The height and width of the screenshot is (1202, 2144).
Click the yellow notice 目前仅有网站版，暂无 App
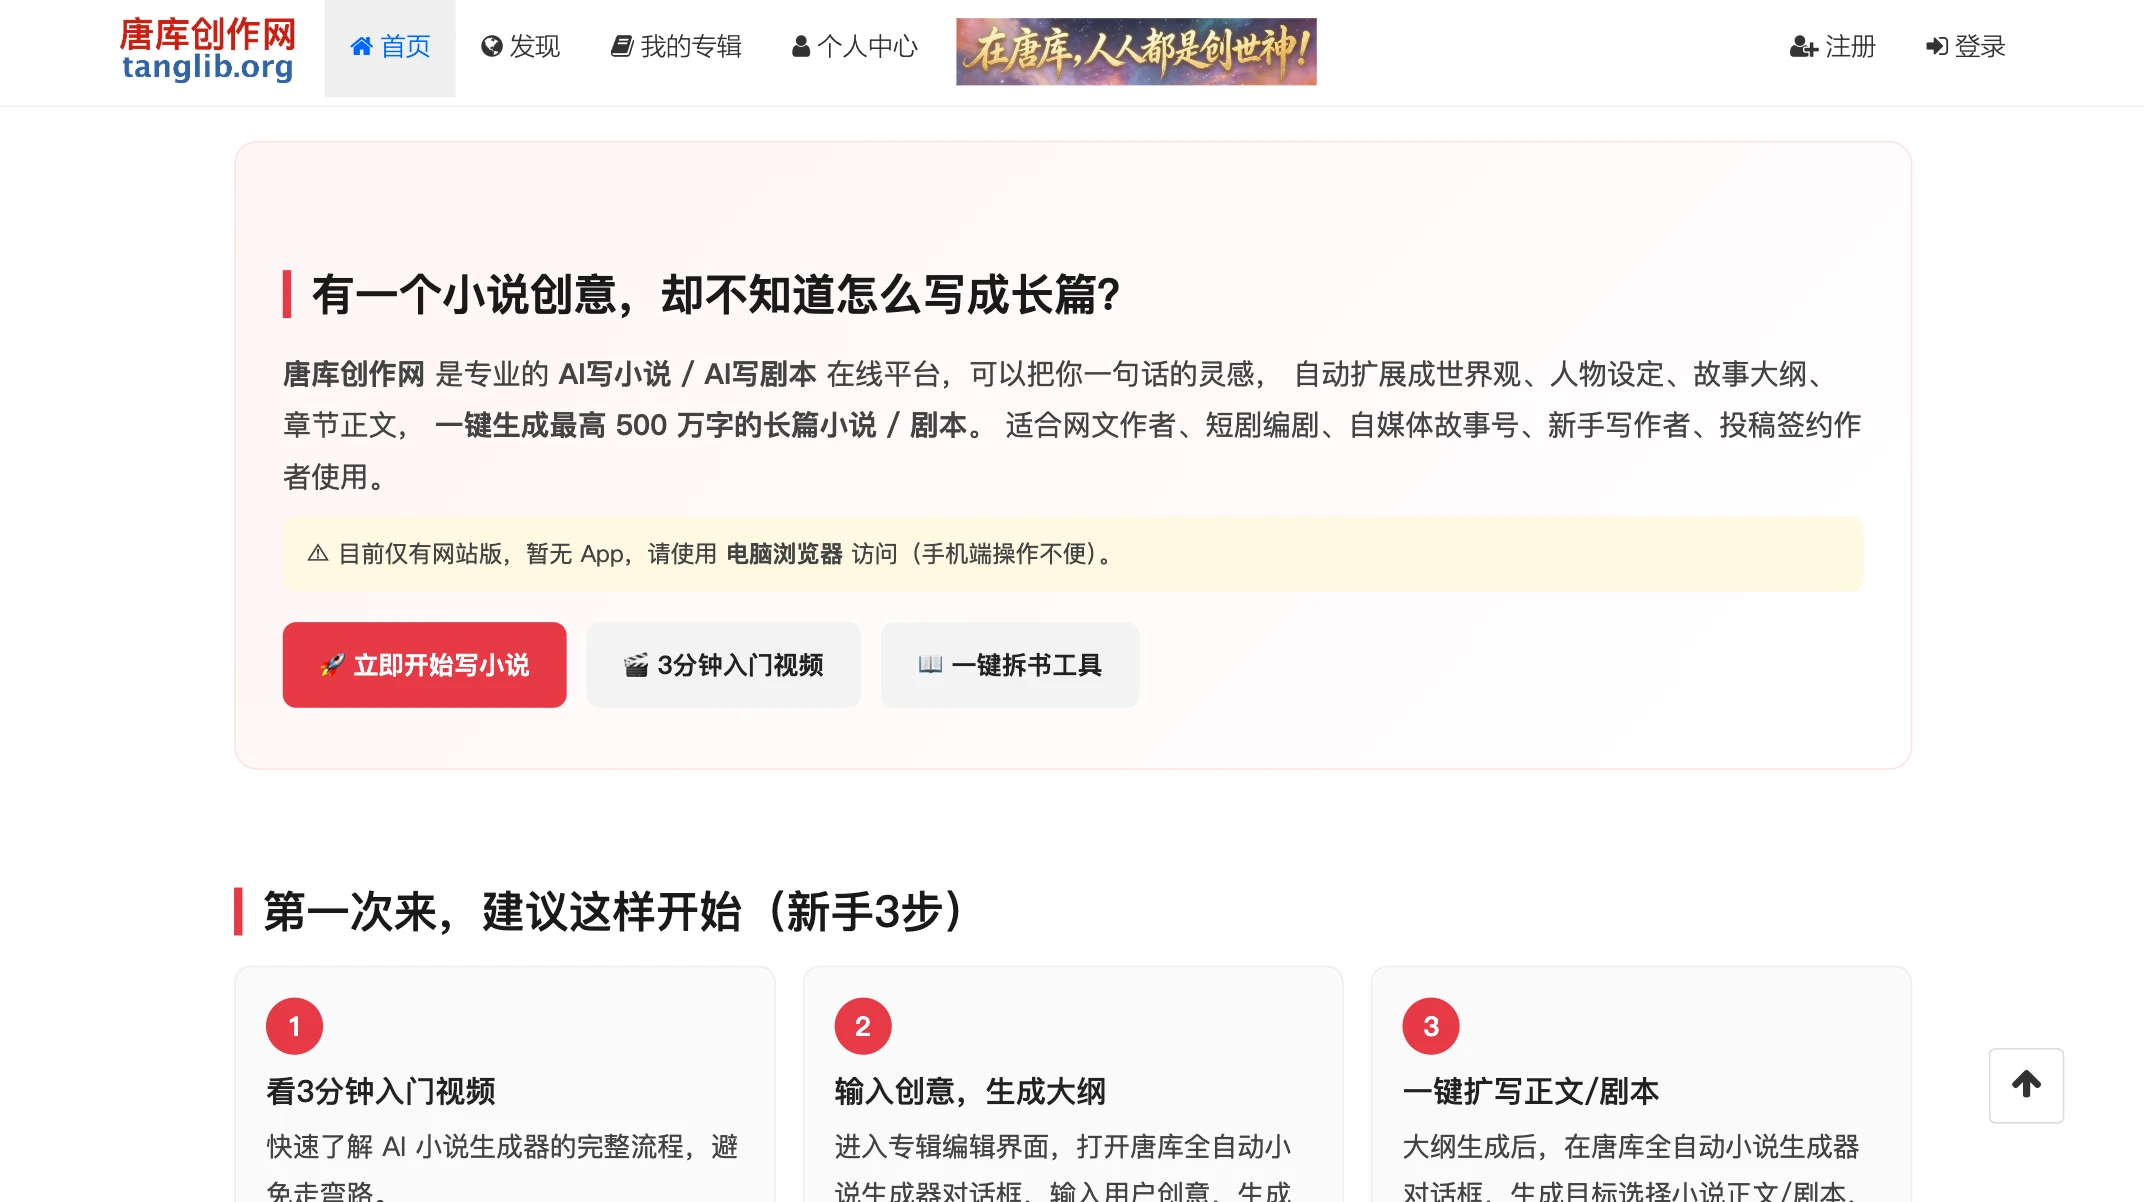tap(1072, 554)
